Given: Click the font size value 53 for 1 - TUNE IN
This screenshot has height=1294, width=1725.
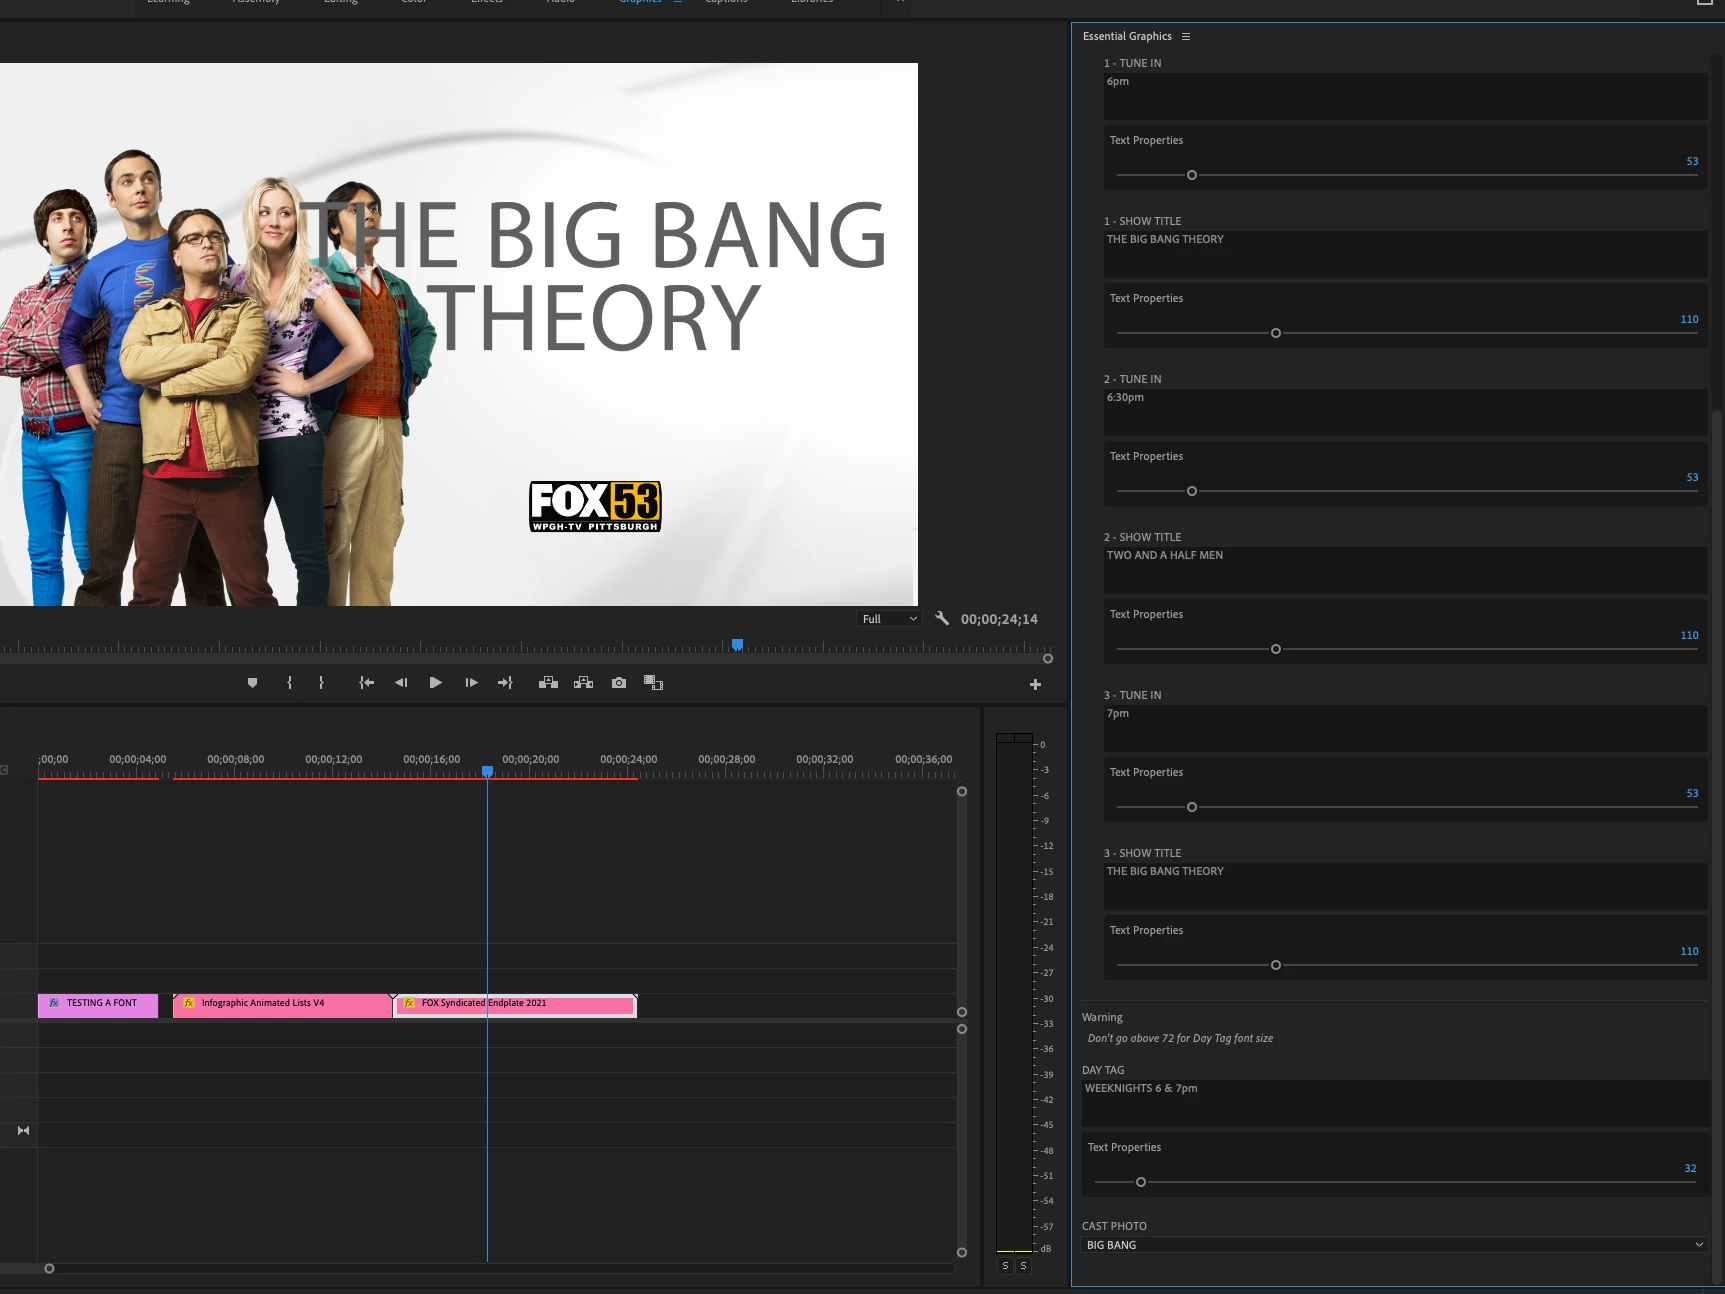Looking at the screenshot, I should (1692, 161).
